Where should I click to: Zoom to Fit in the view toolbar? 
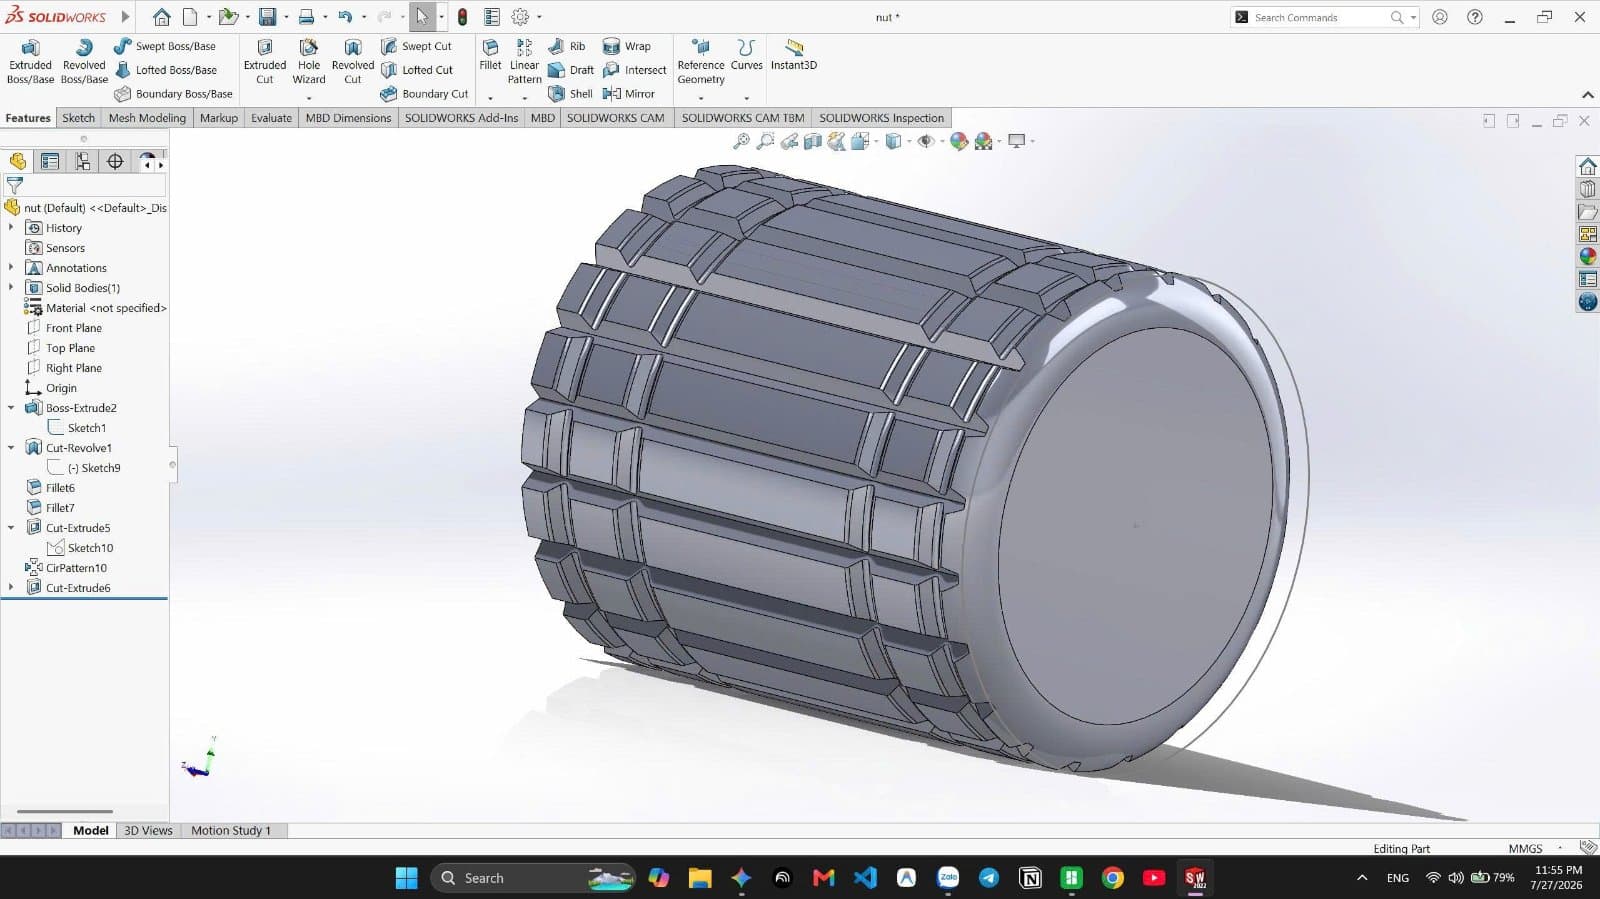[x=741, y=141]
